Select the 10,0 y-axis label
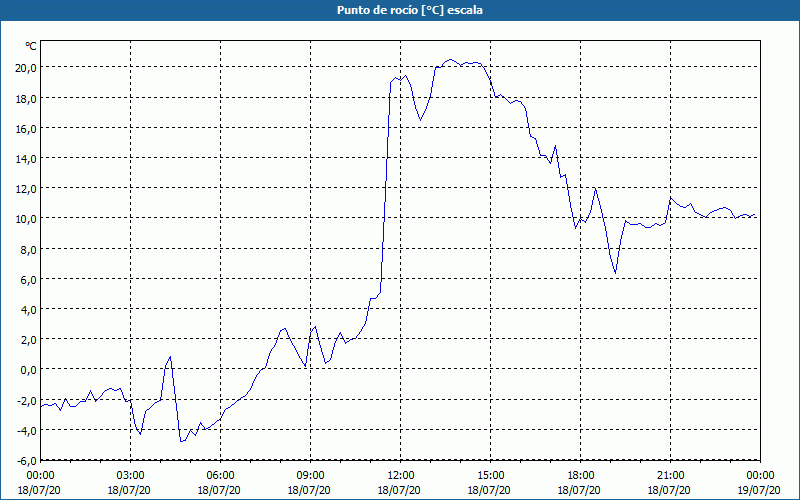Image resolution: width=800 pixels, height=500 pixels. tap(26, 219)
